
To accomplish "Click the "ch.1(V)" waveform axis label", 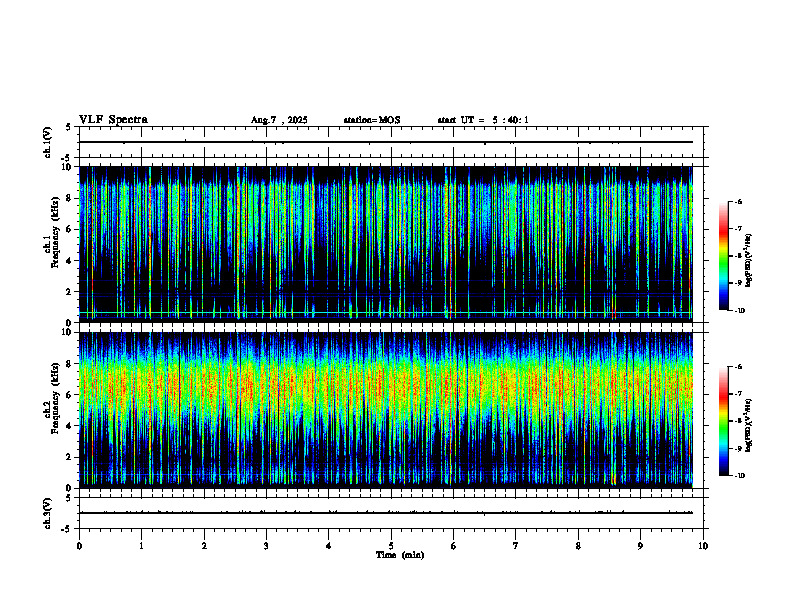I will coord(47,142).
